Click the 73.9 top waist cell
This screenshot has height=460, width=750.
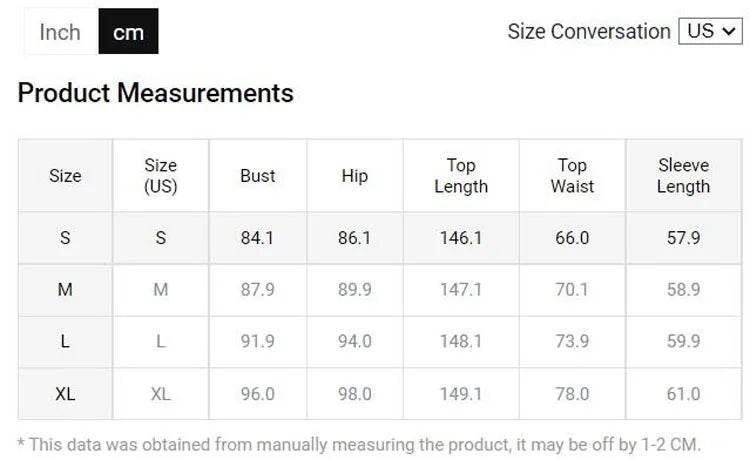[x=572, y=342]
